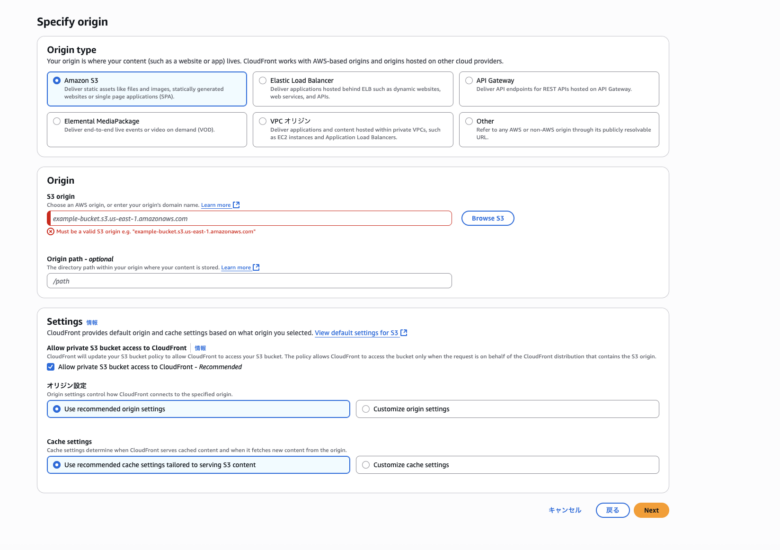Choose the Other origin type
This screenshot has width=780, height=550.
tap(469, 121)
